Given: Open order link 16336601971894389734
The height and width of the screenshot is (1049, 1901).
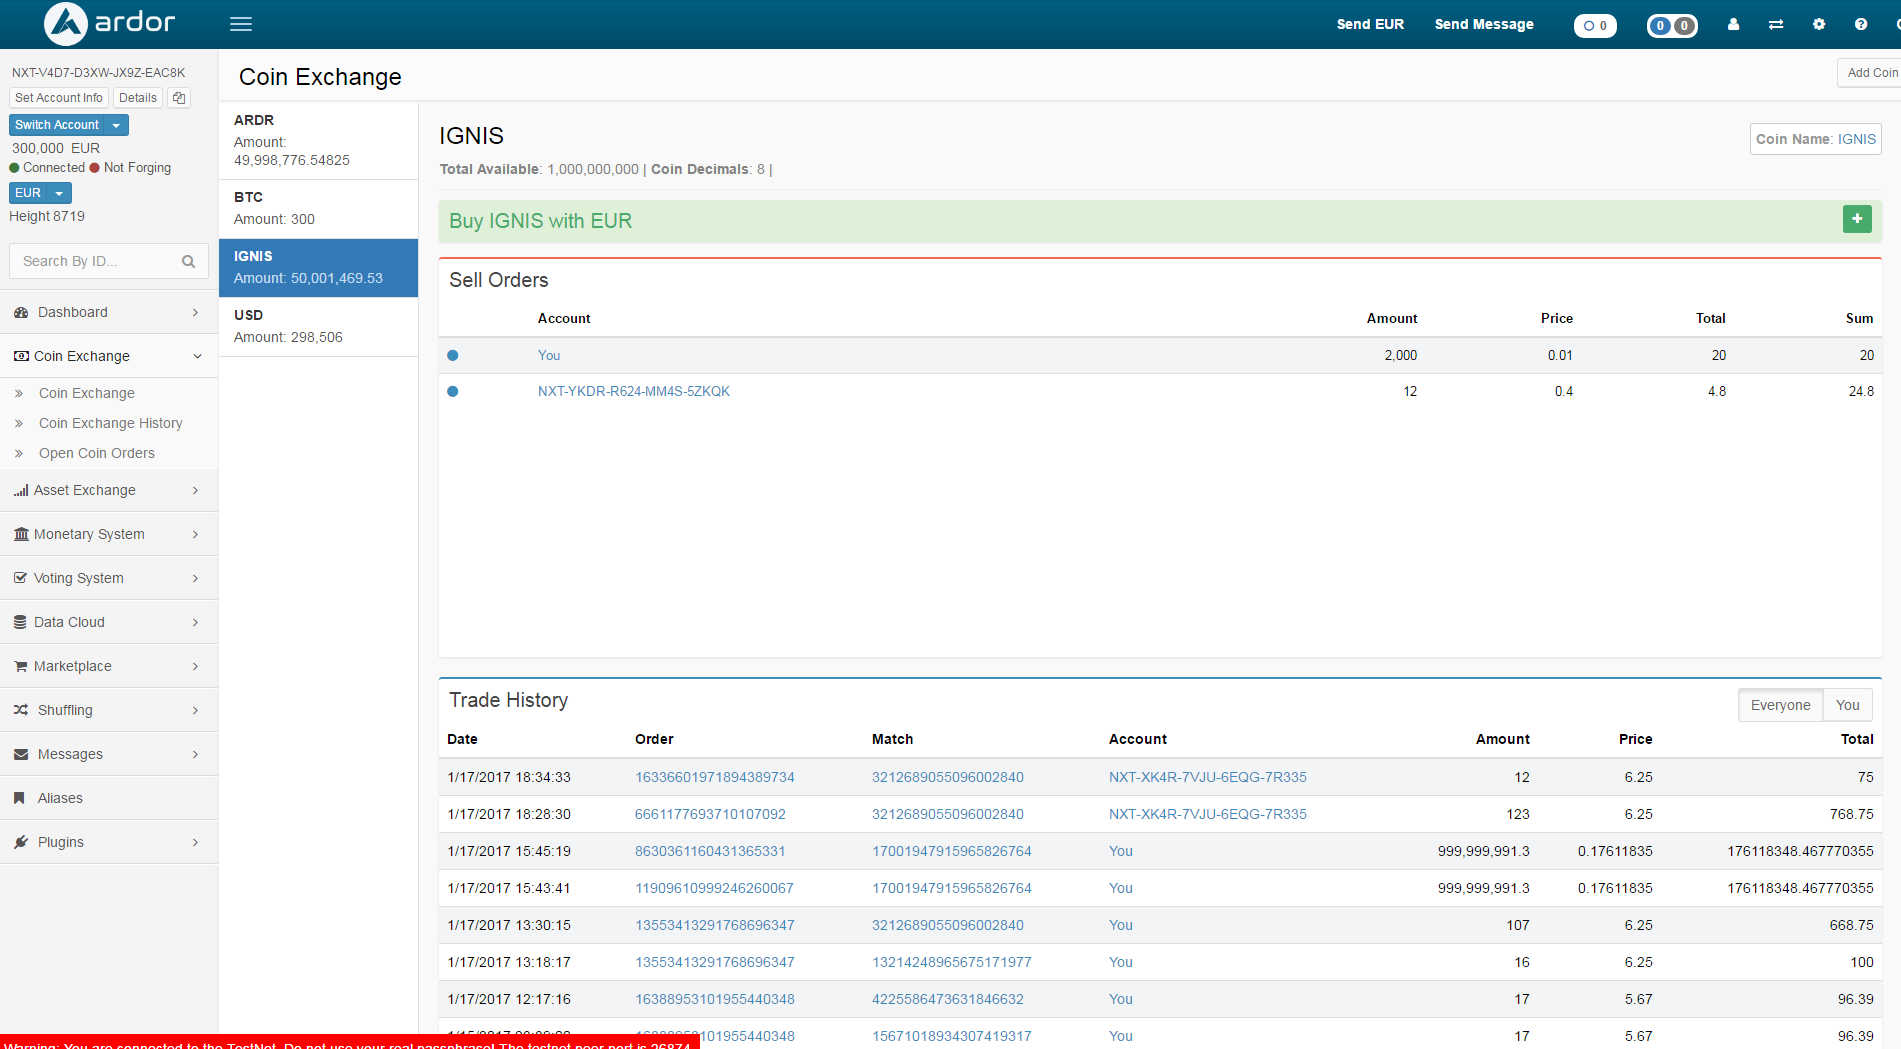Looking at the screenshot, I should 715,777.
